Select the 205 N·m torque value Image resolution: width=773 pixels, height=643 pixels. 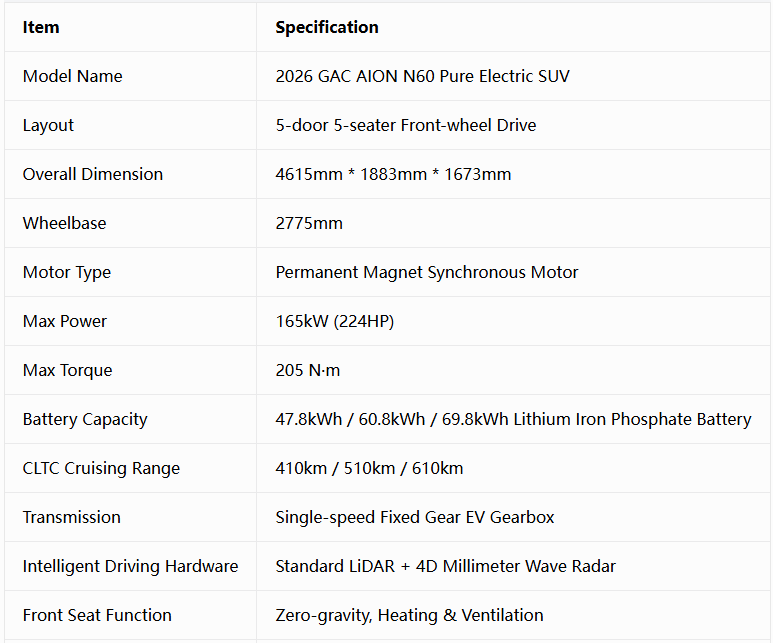[x=308, y=370]
